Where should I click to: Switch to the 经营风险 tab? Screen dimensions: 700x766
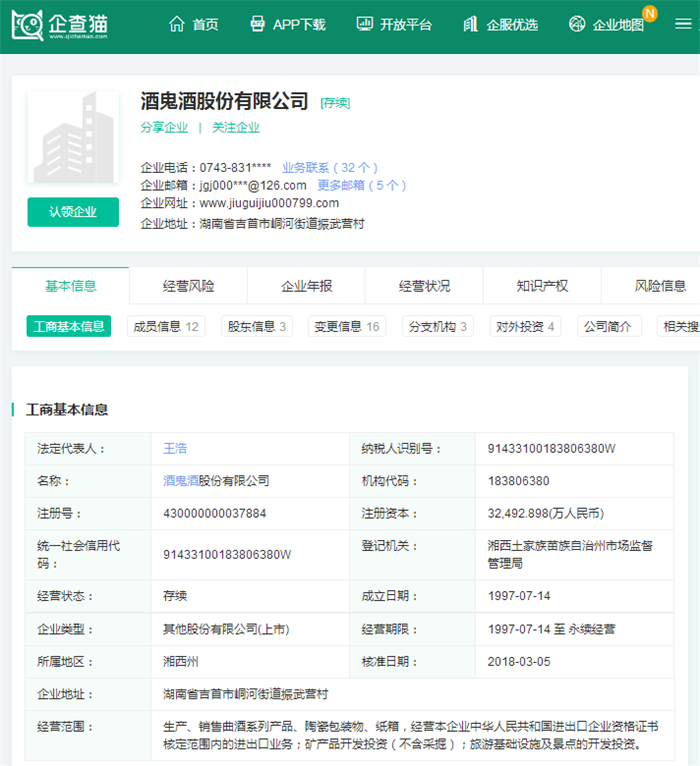click(x=189, y=286)
